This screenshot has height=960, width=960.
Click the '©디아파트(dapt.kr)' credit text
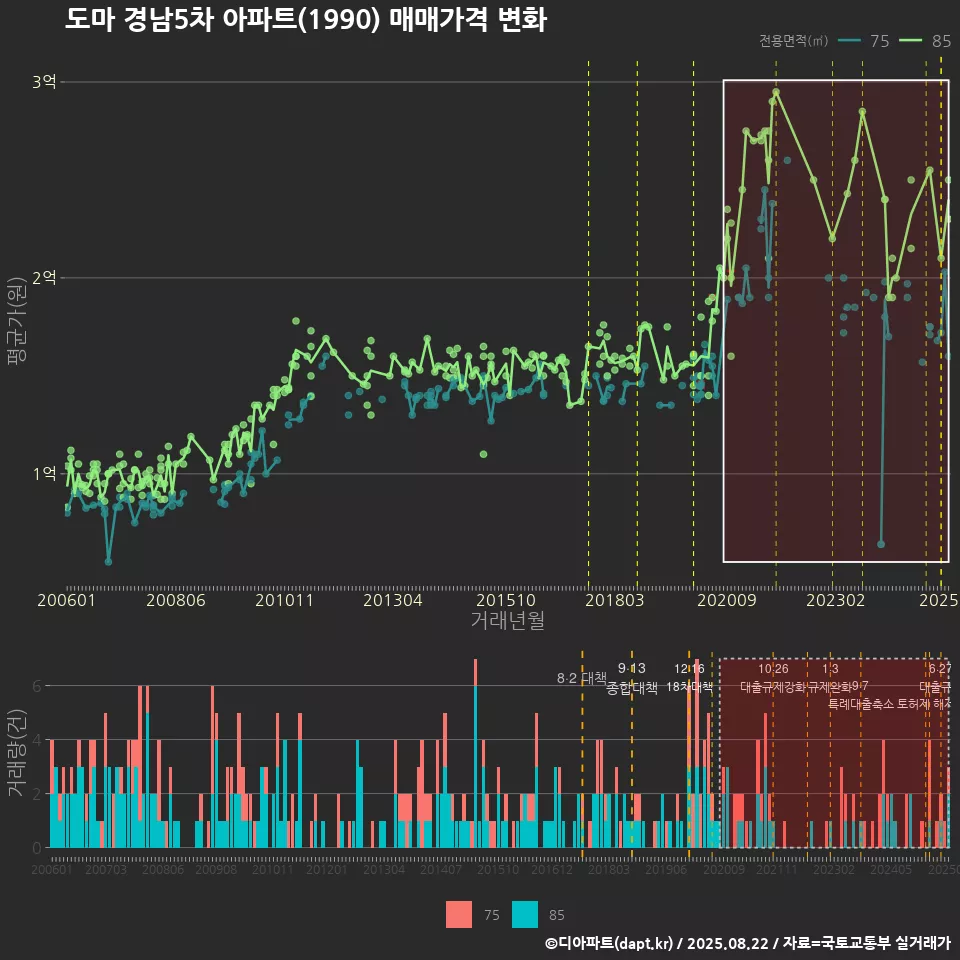(609, 943)
